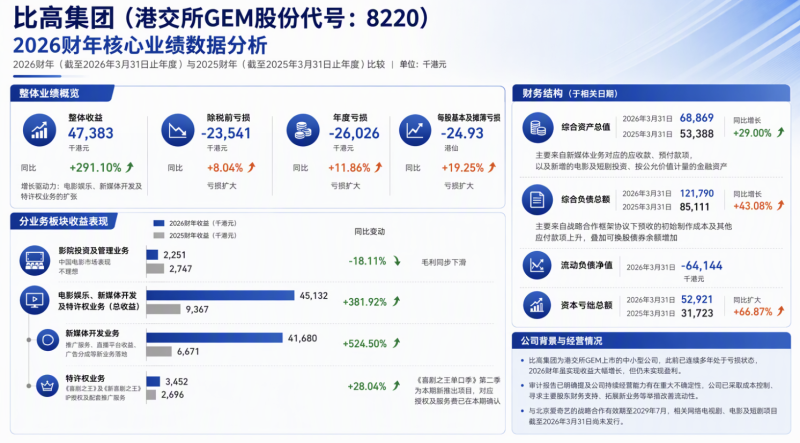Click the blue bar labeled 45,132
Viewport: 800px width, 443px height.
[x=220, y=296]
